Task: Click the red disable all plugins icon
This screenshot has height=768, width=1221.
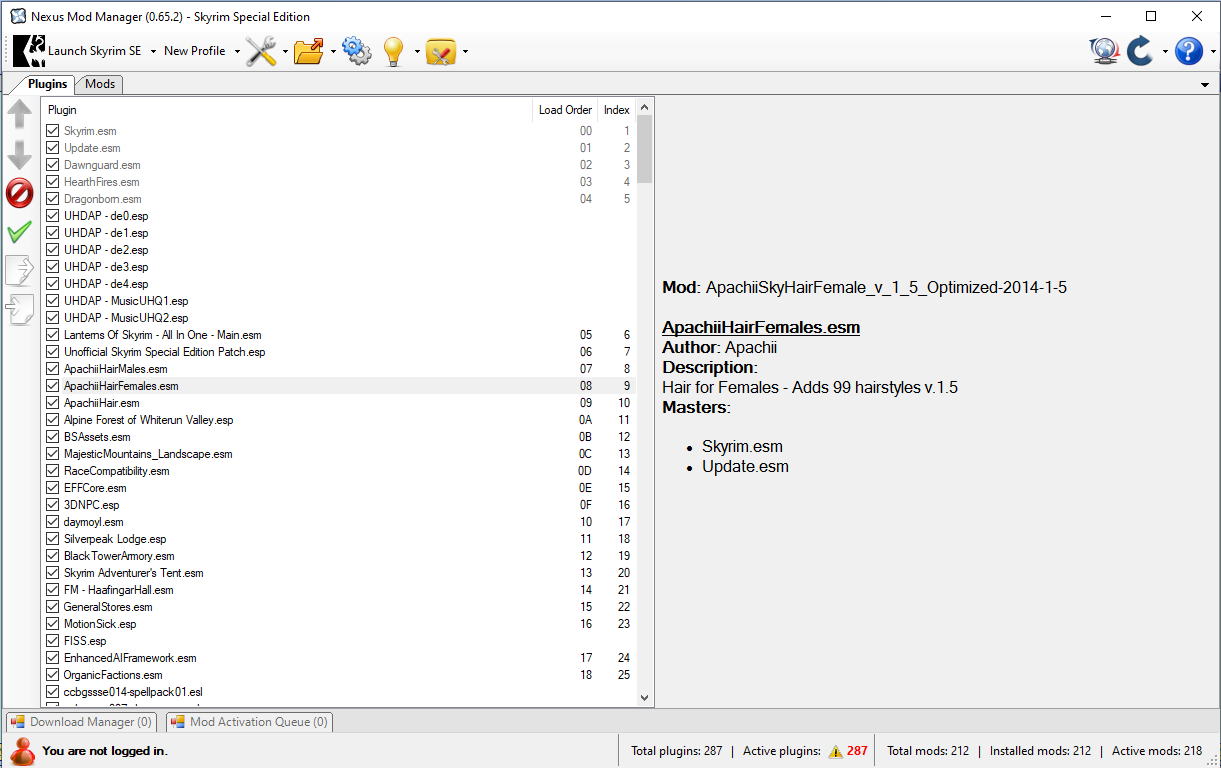Action: (x=19, y=193)
